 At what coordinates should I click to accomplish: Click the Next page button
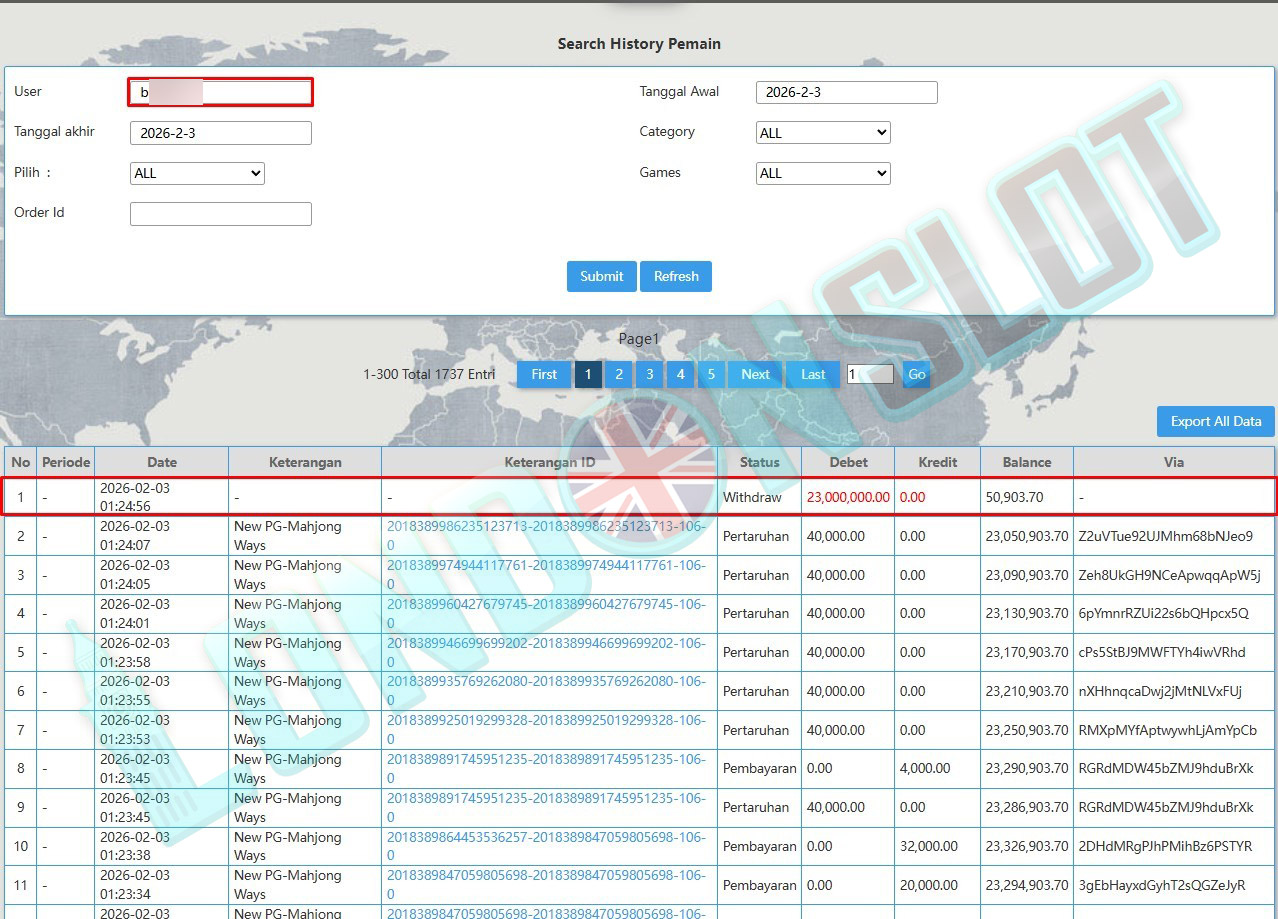click(x=755, y=374)
